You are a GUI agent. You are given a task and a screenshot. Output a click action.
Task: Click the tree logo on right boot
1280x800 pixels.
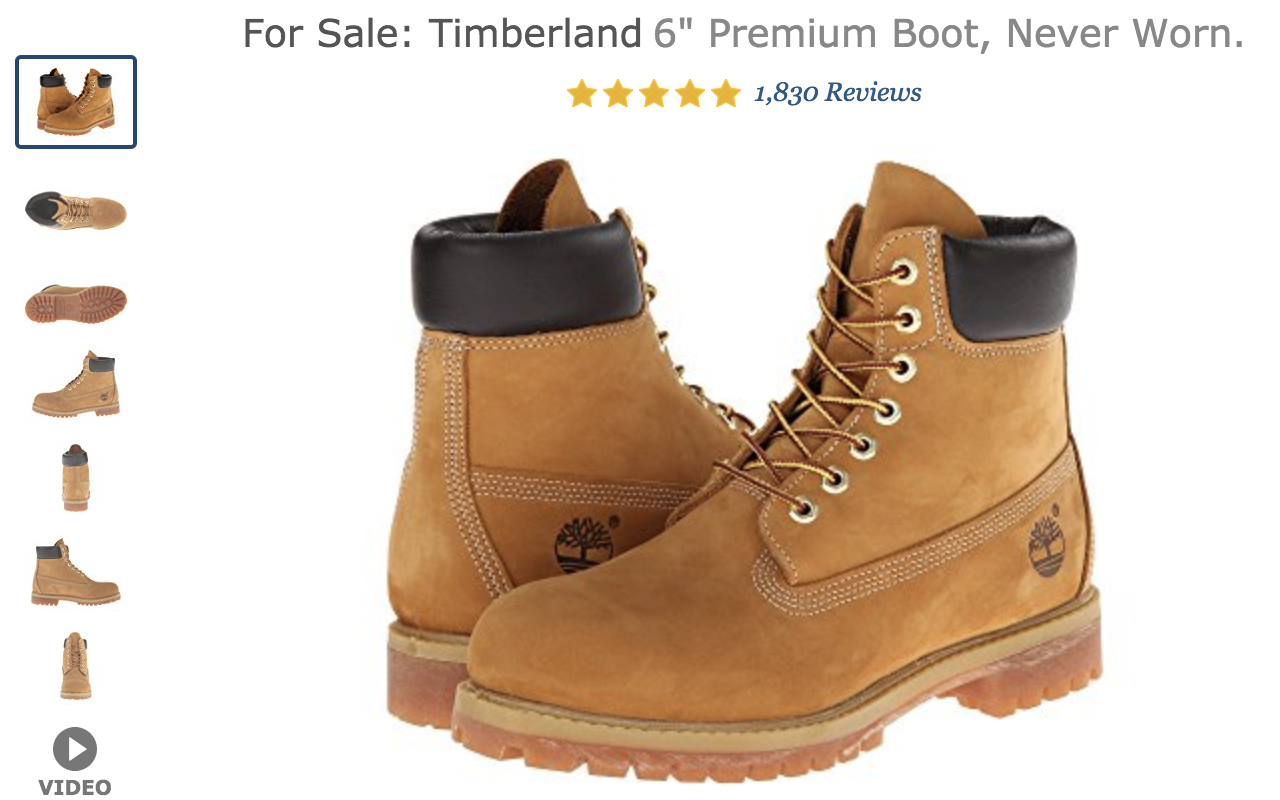coord(1046,546)
